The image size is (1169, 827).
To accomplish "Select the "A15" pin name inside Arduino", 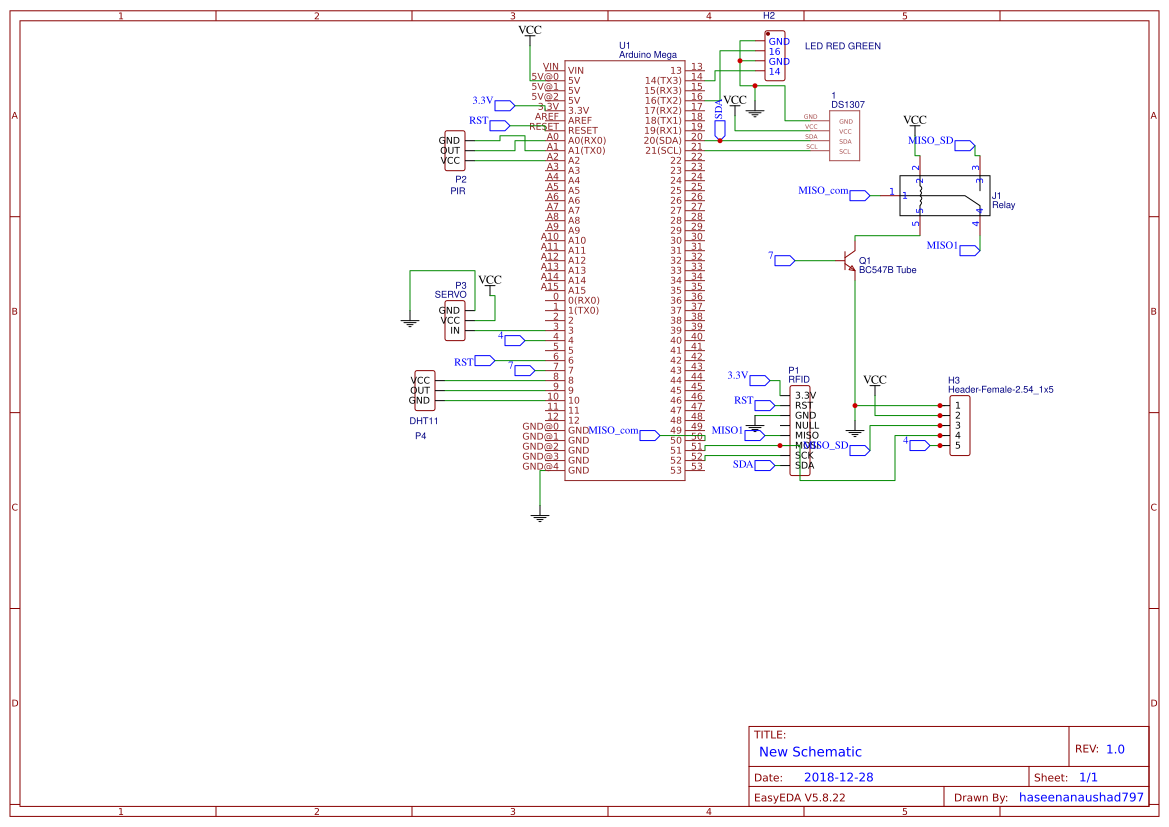I will click(x=576, y=291).
